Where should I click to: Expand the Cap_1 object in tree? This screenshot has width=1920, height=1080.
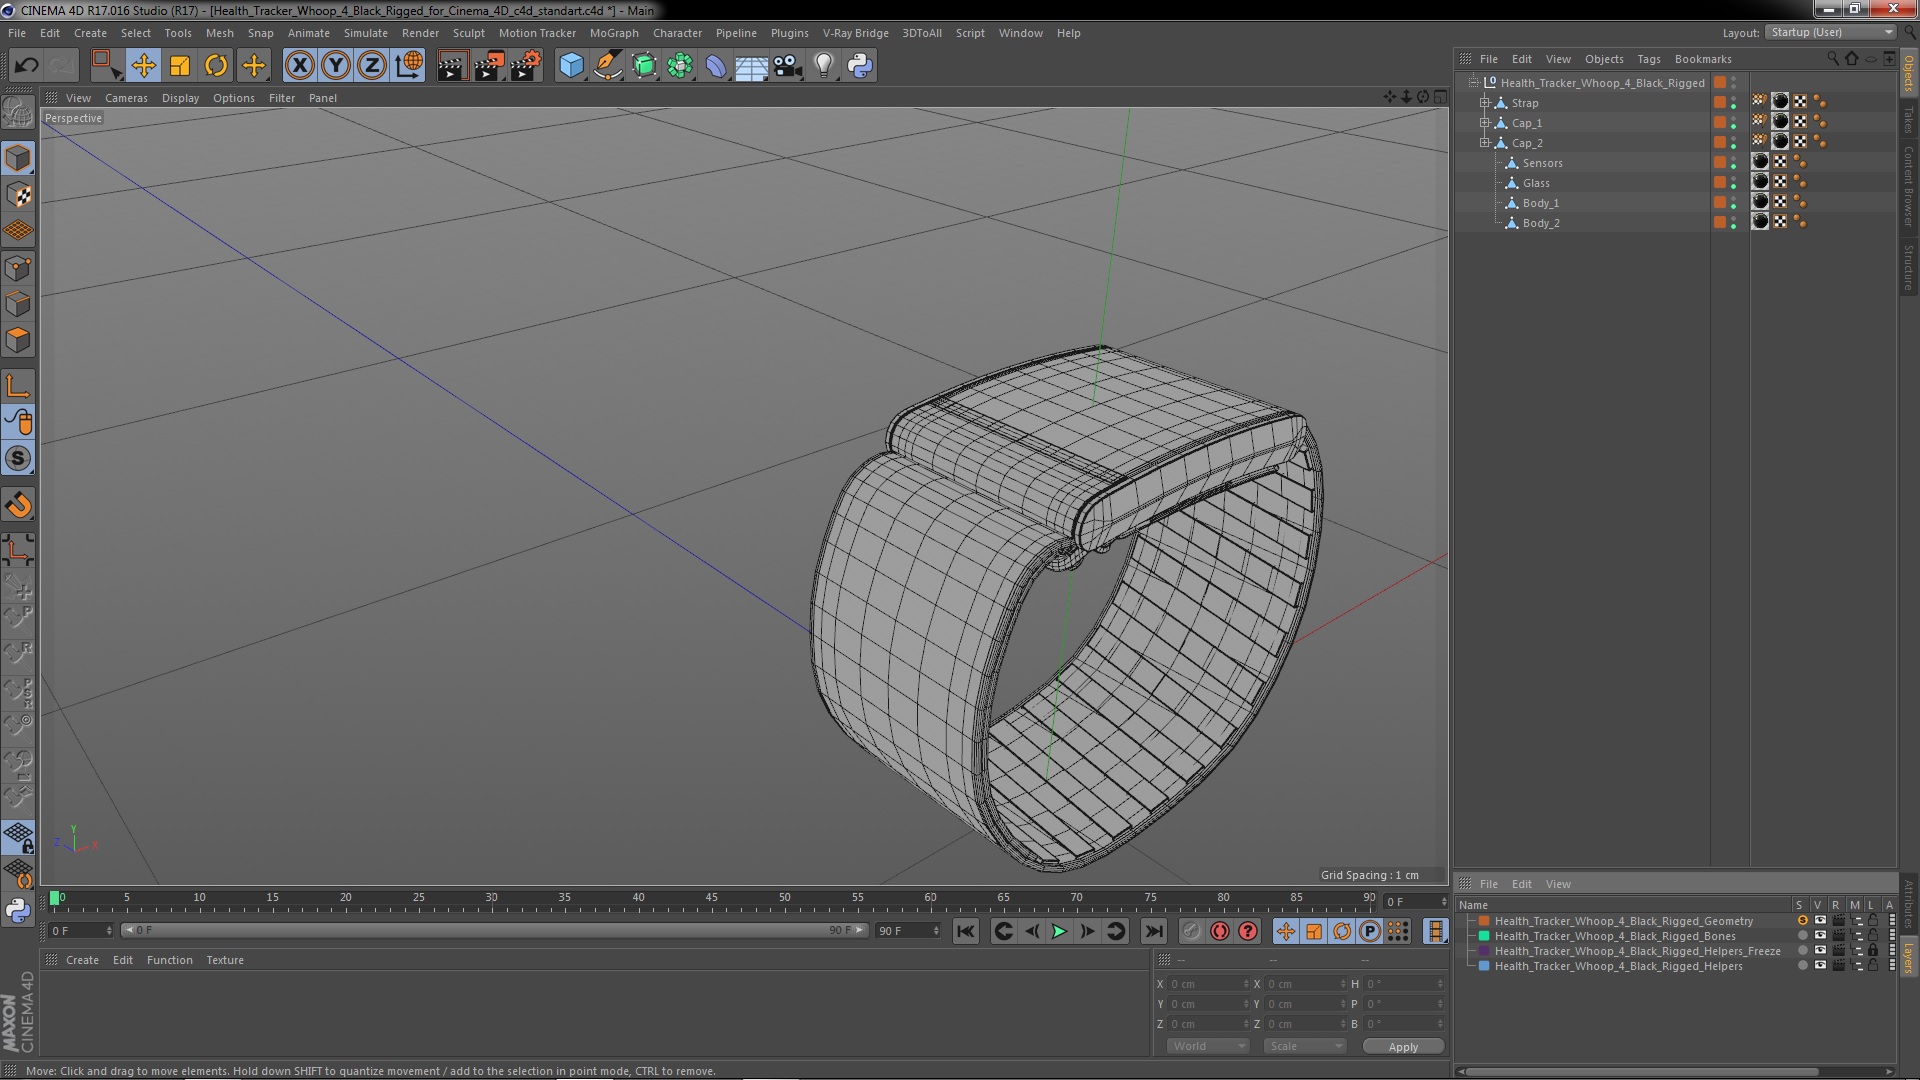(x=1485, y=123)
